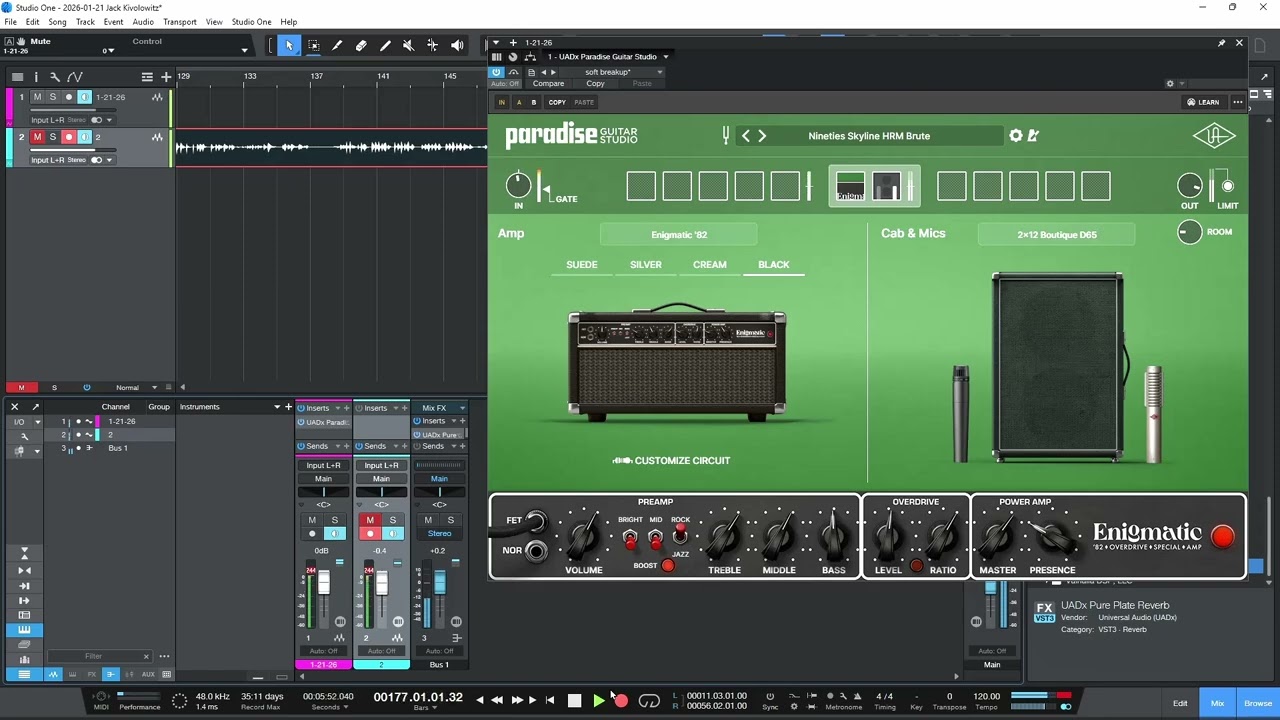Expand the Instruments panel dropdown arrow
The width and height of the screenshot is (1280, 720).
pos(277,407)
